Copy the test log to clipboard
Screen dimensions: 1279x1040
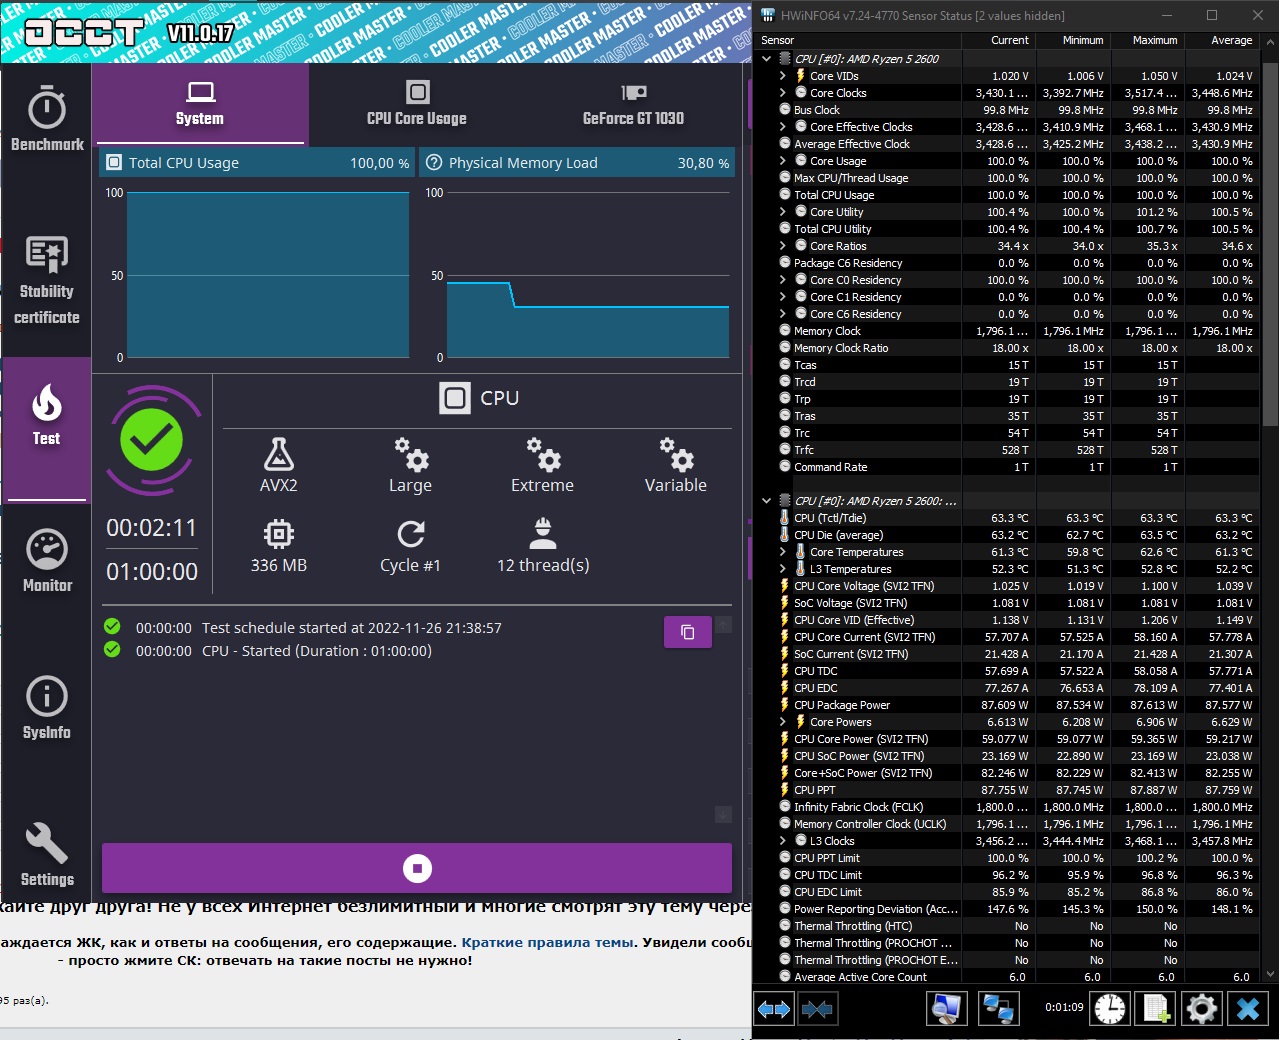pyautogui.click(x=688, y=632)
